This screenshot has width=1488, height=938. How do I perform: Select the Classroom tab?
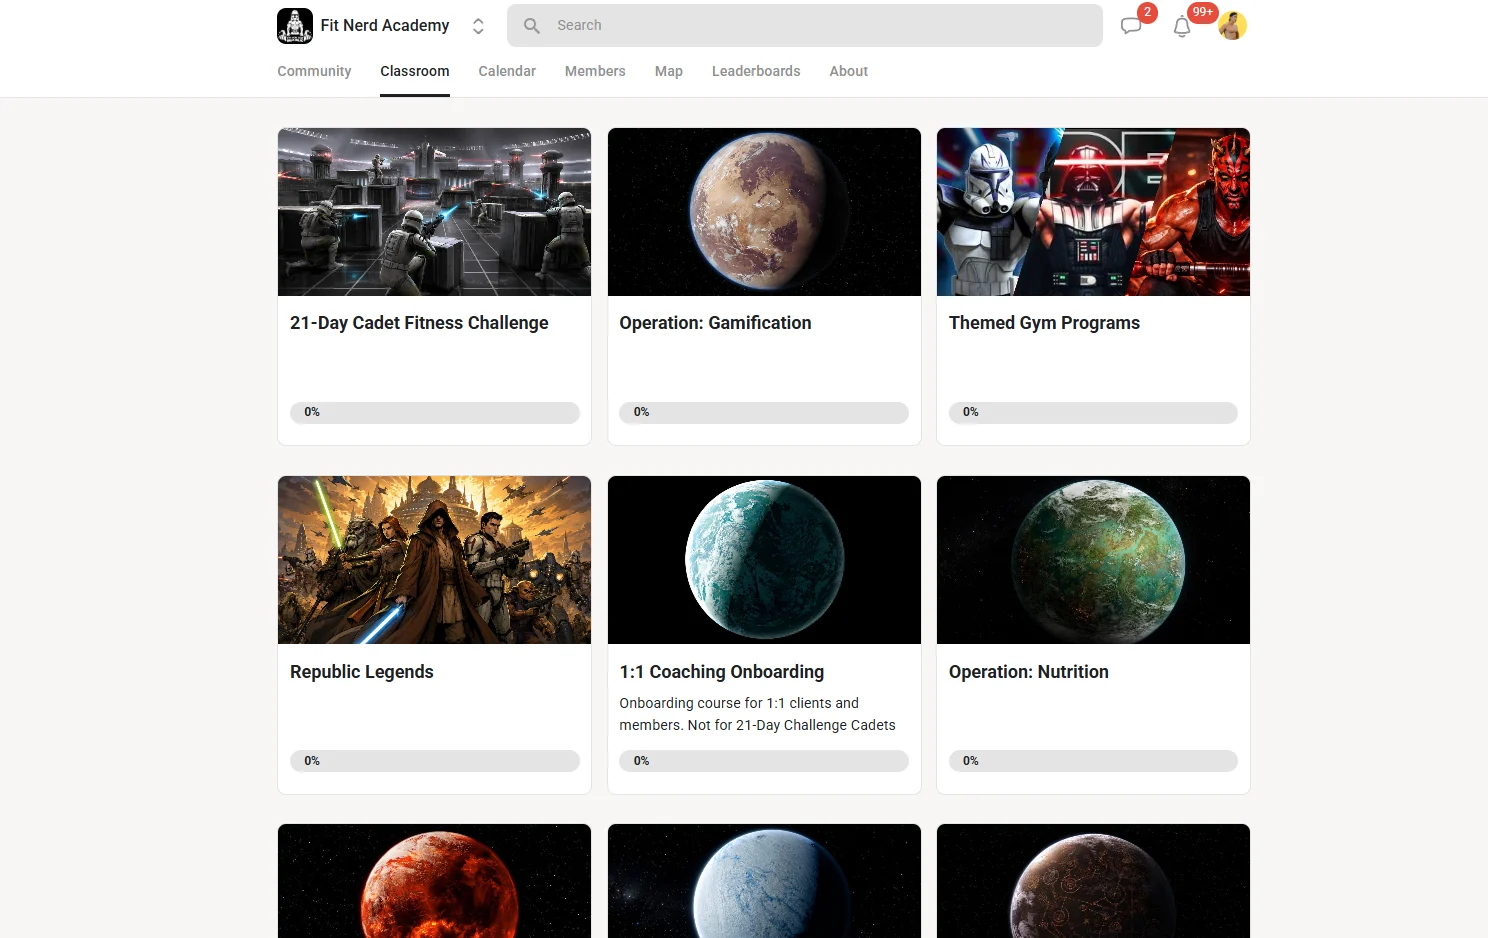[415, 71]
